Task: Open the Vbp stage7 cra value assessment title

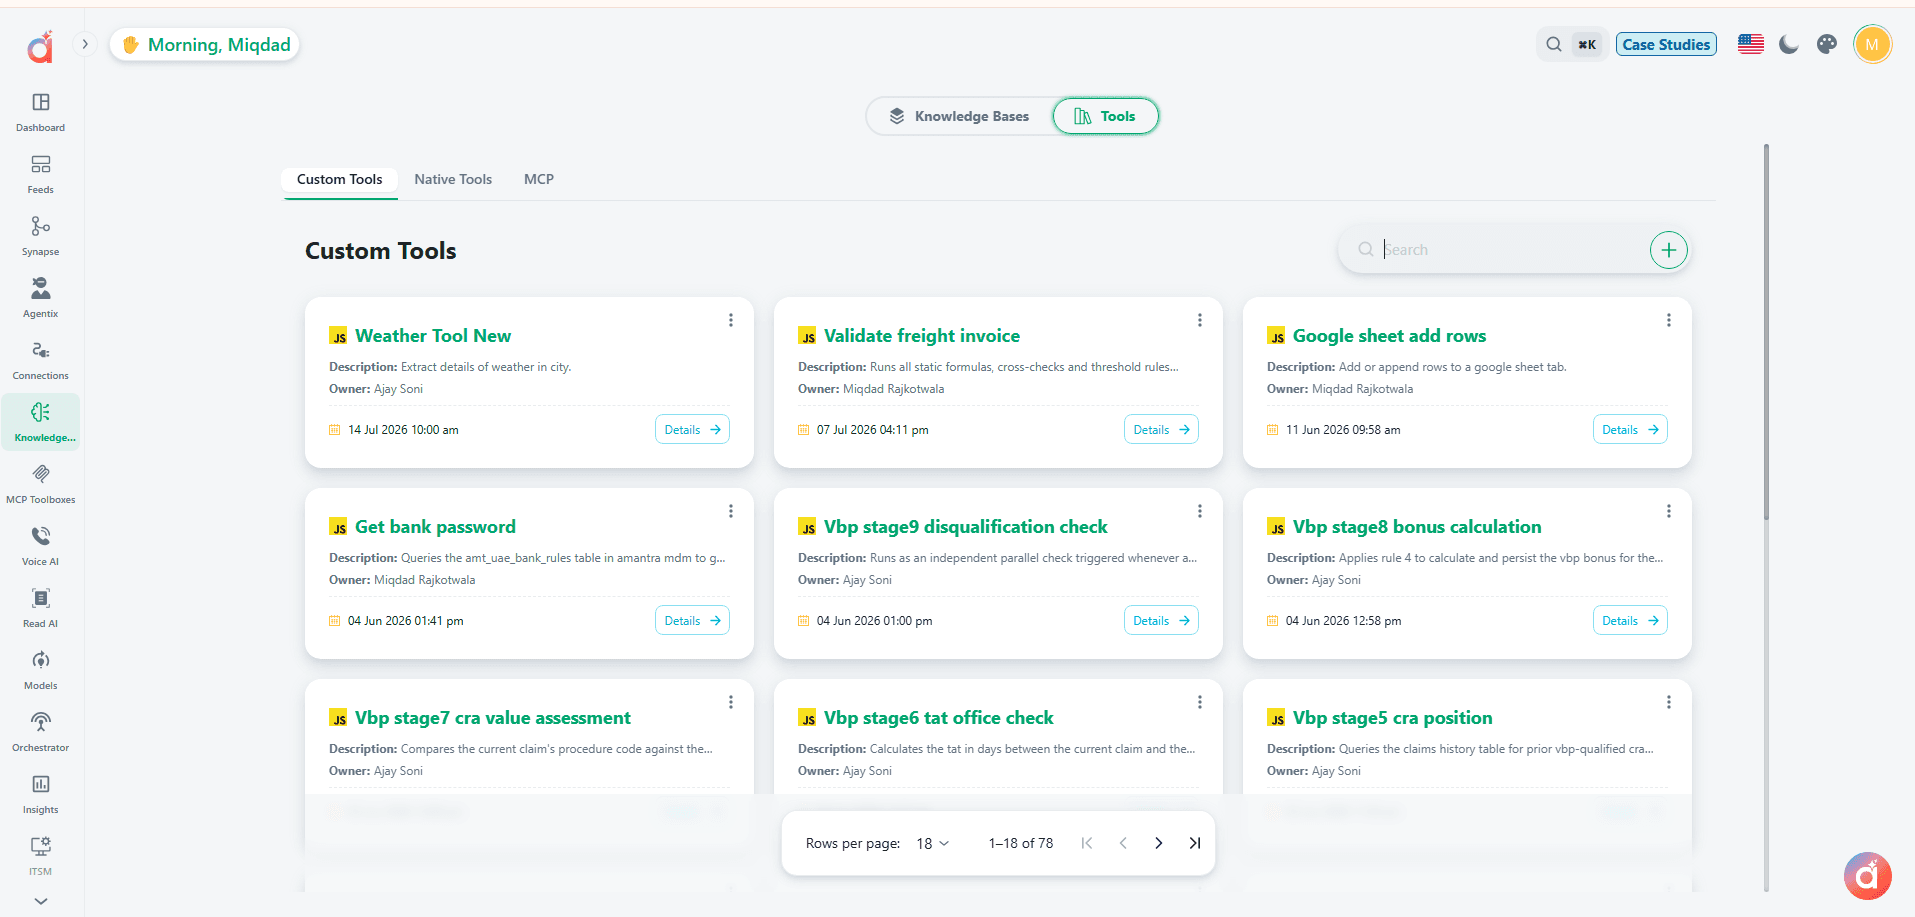Action: pos(493,718)
